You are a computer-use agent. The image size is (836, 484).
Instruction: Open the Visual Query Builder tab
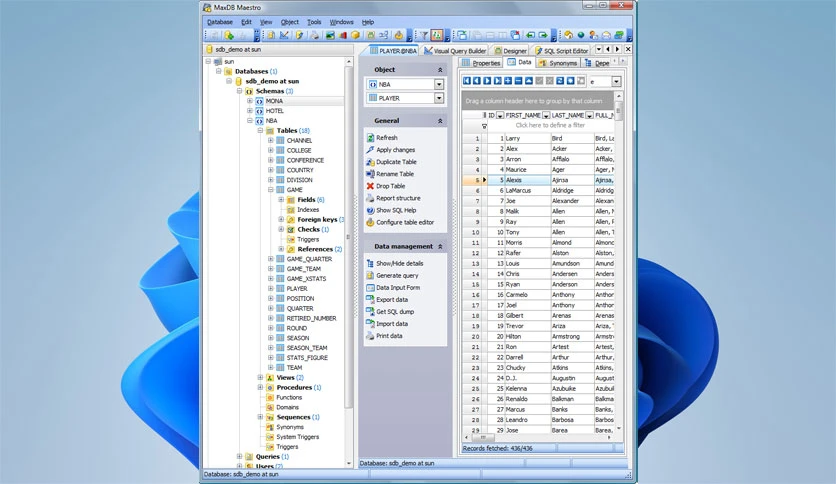click(455, 51)
